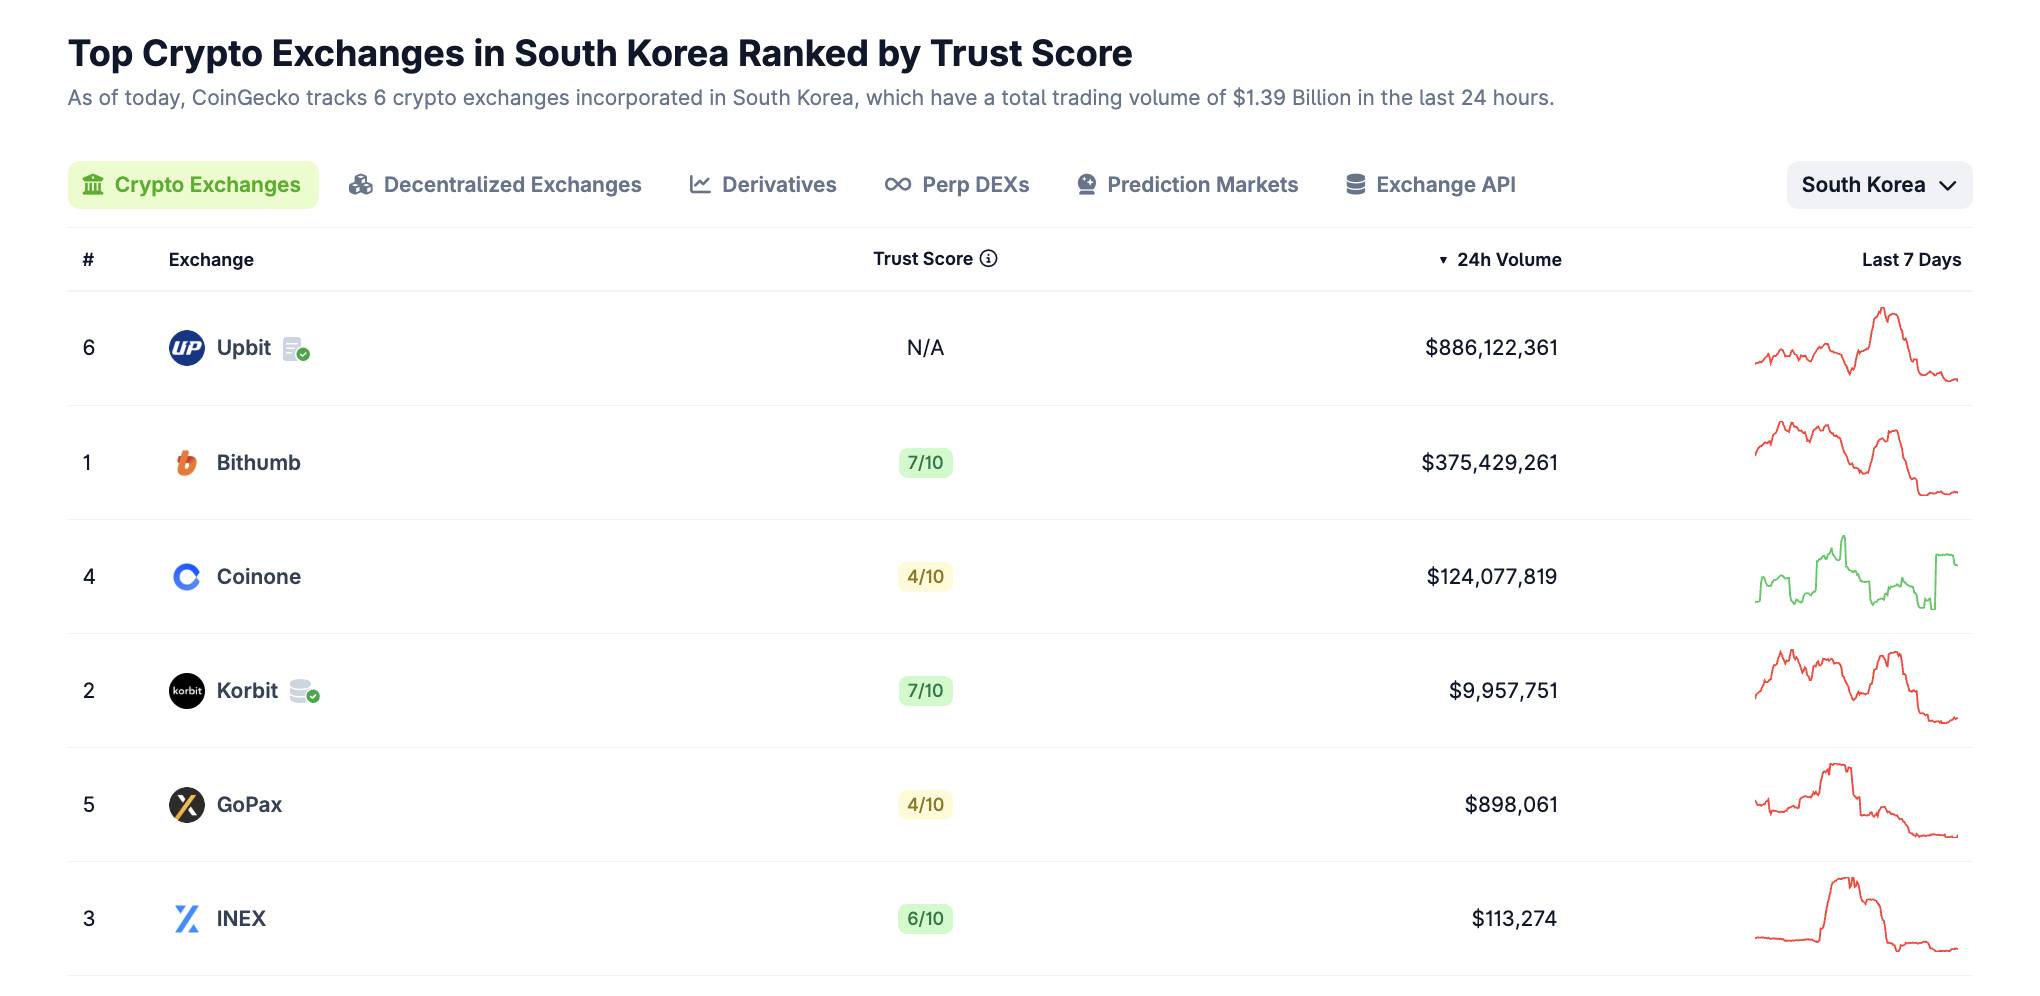This screenshot has height=996, width=2040.
Task: Click the GoPax logo icon
Action: tap(186, 805)
